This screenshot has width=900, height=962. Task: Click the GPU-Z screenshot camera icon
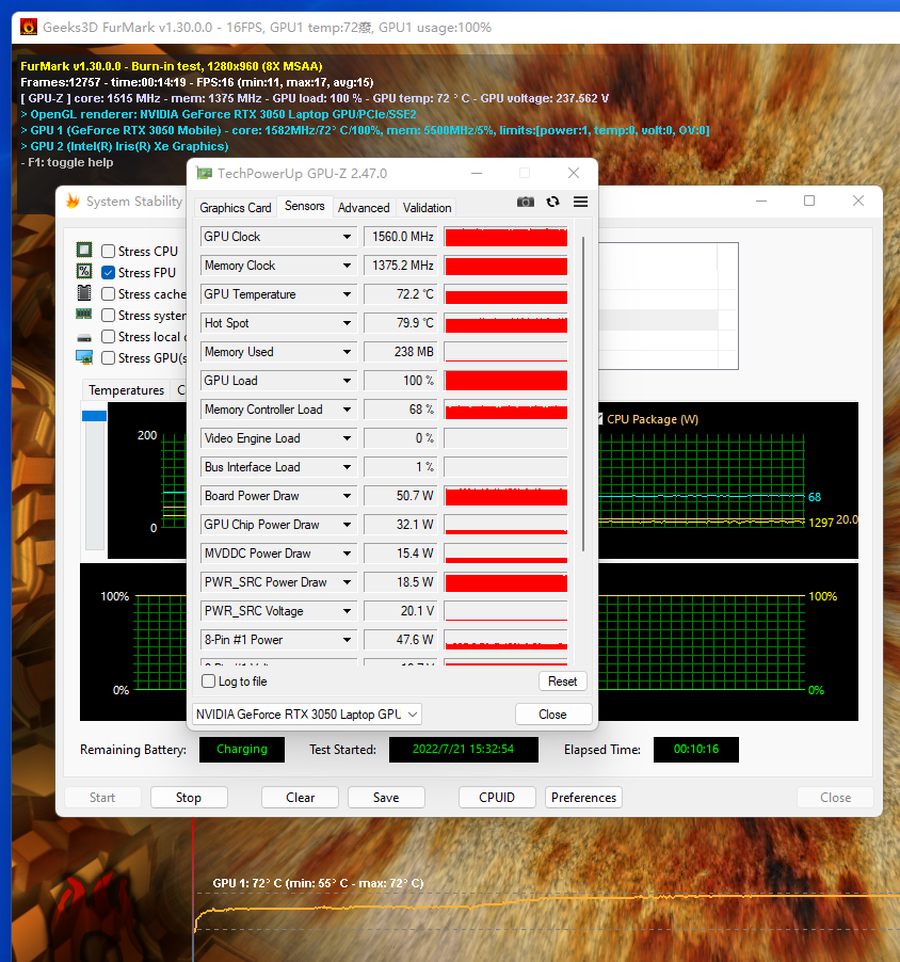click(x=525, y=202)
